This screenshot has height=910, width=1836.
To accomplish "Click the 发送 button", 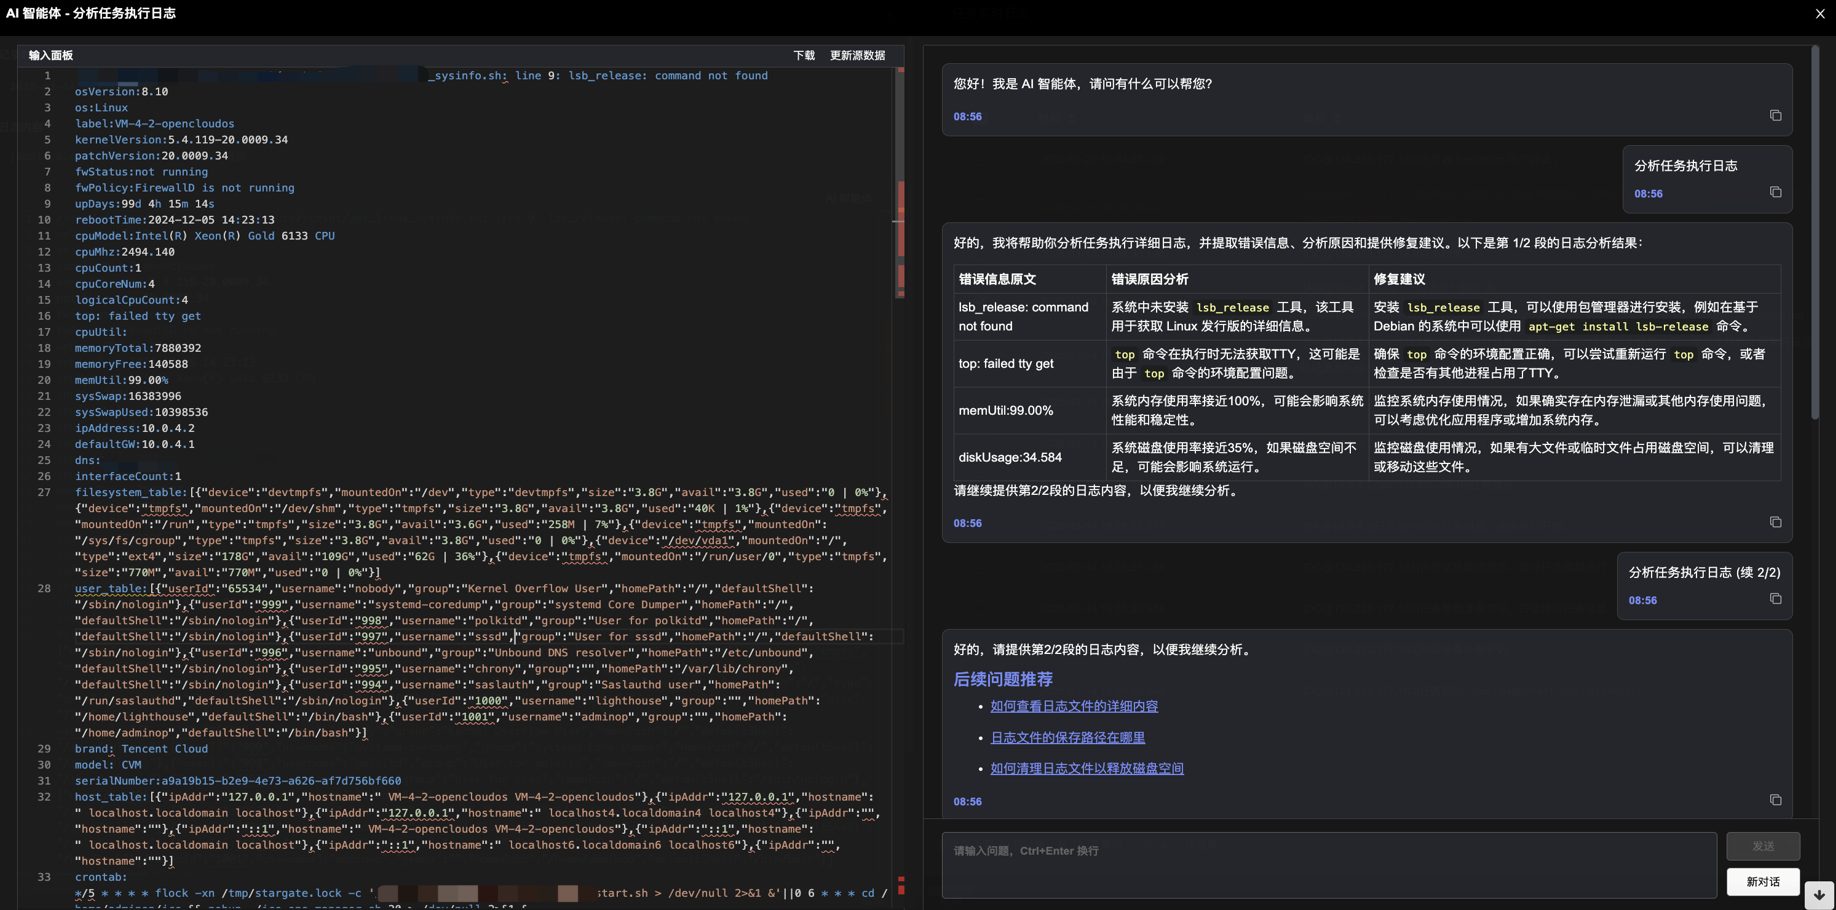I will (1763, 846).
